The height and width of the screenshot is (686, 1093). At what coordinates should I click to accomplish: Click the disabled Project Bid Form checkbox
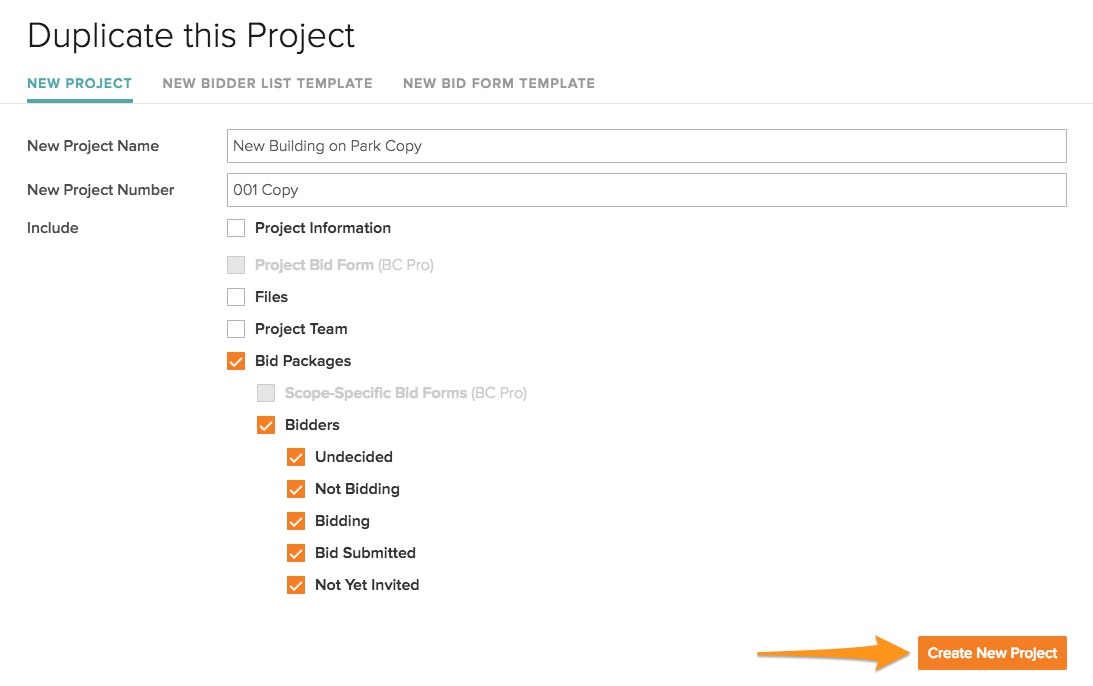pos(236,265)
